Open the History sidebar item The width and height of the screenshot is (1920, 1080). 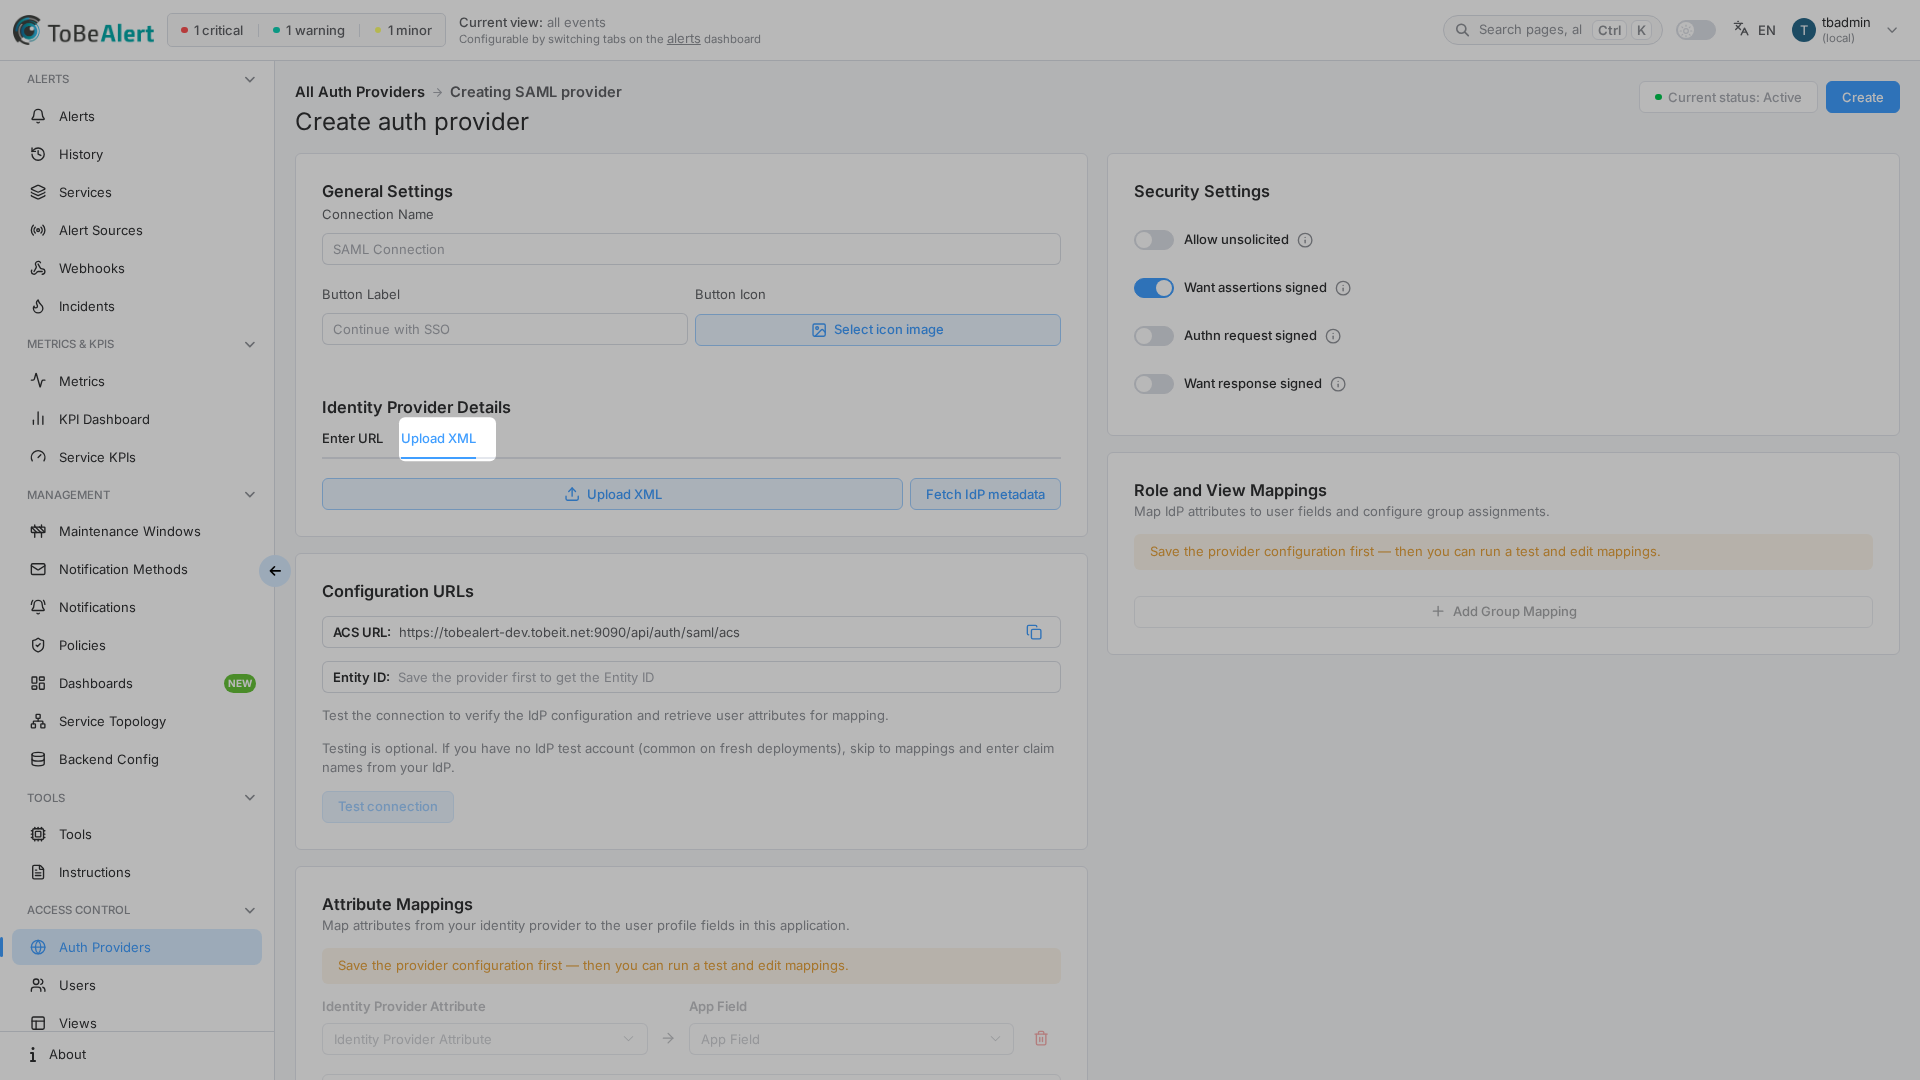137,154
